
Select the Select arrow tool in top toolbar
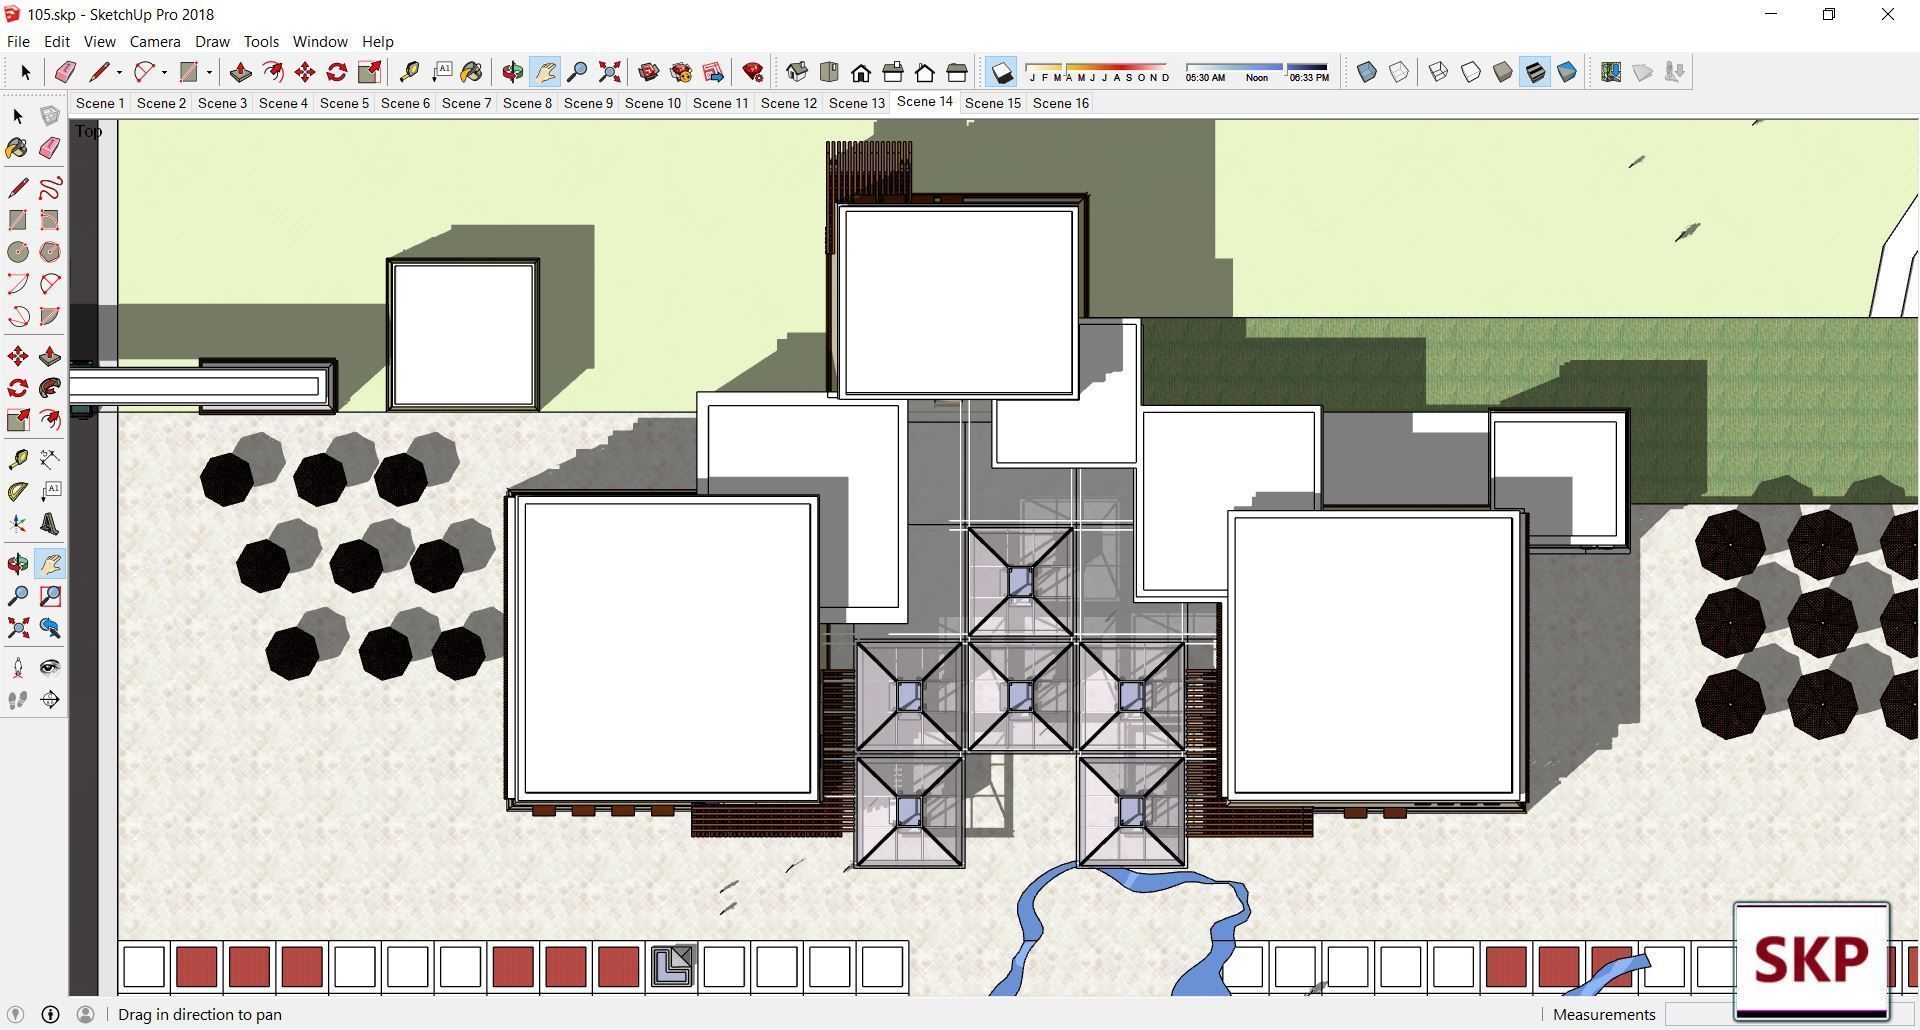click(x=25, y=72)
